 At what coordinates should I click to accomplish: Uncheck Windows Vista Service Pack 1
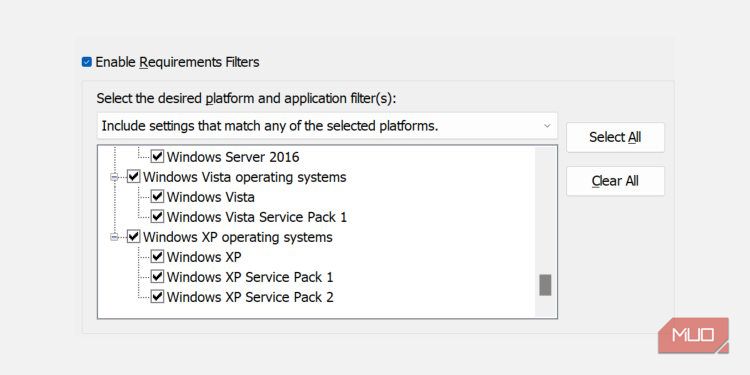[157, 217]
